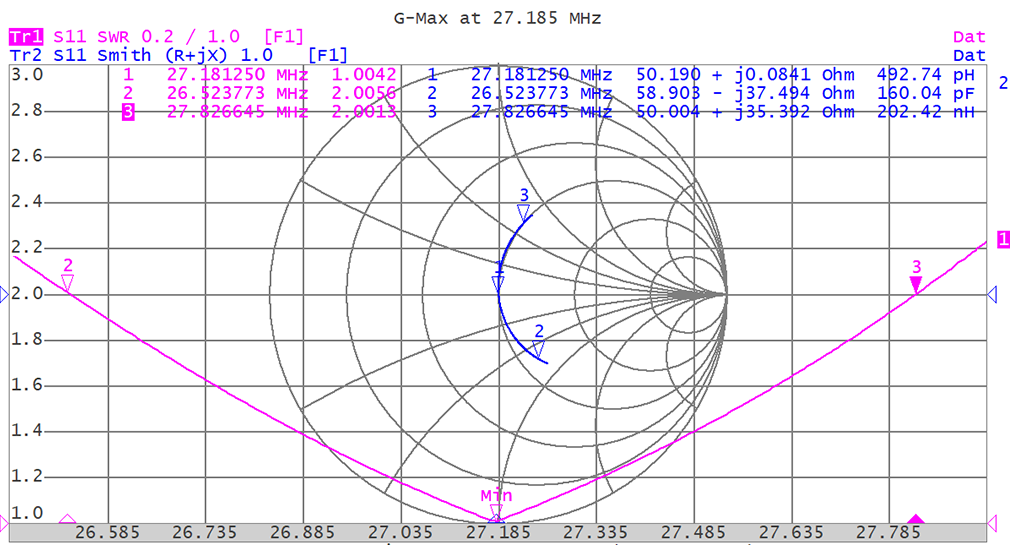The height and width of the screenshot is (556, 1020).
Task: Click the hollow magenta marker 2 position on frequency axis
Action: 67,519
